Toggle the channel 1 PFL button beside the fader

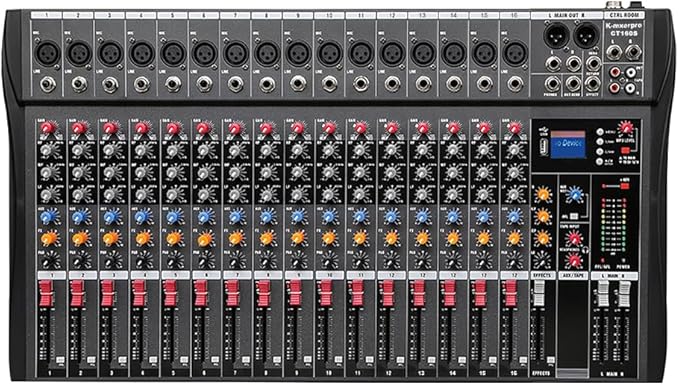tap(60, 359)
